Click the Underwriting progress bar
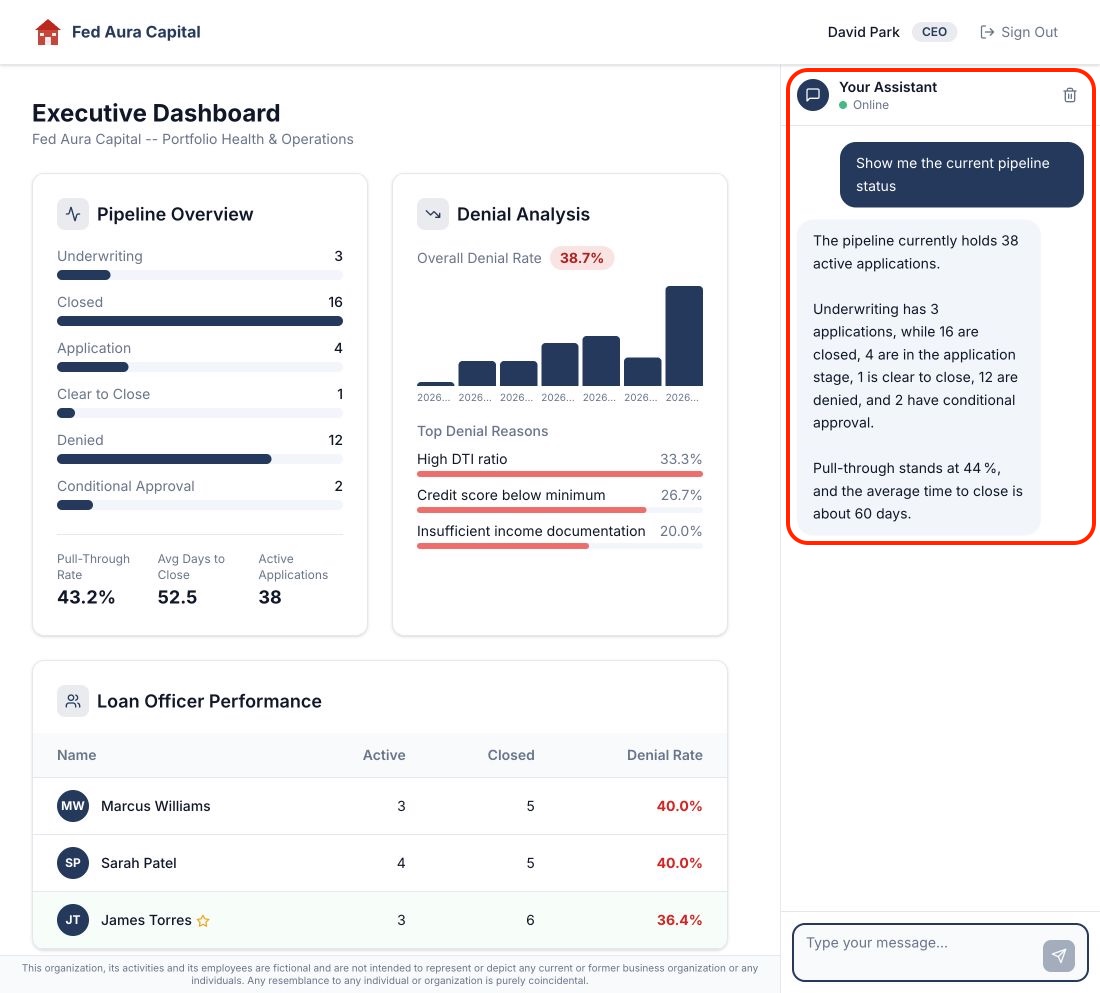 pos(200,275)
